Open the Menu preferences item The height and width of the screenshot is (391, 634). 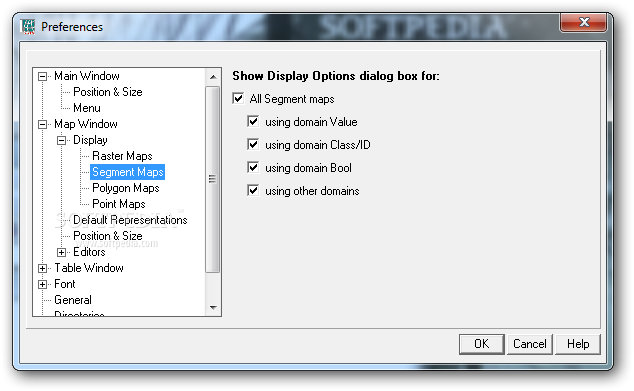point(87,108)
